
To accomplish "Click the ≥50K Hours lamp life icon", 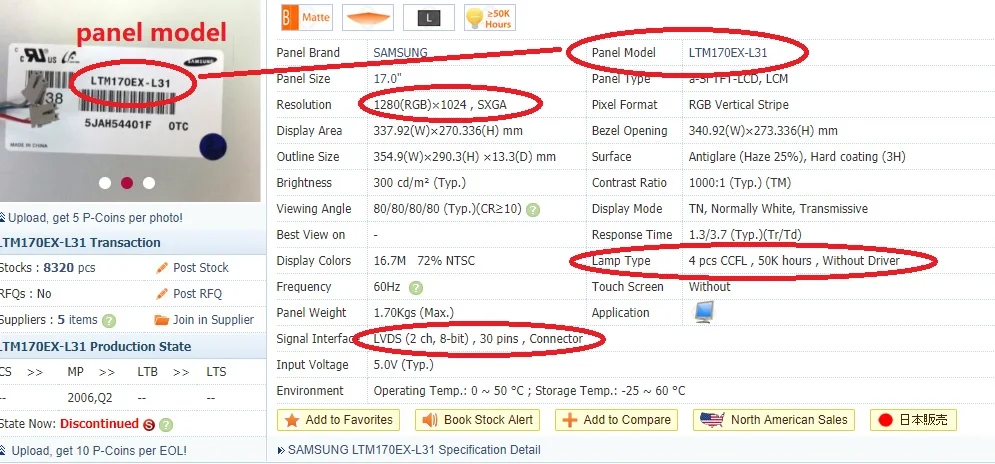I will point(489,17).
